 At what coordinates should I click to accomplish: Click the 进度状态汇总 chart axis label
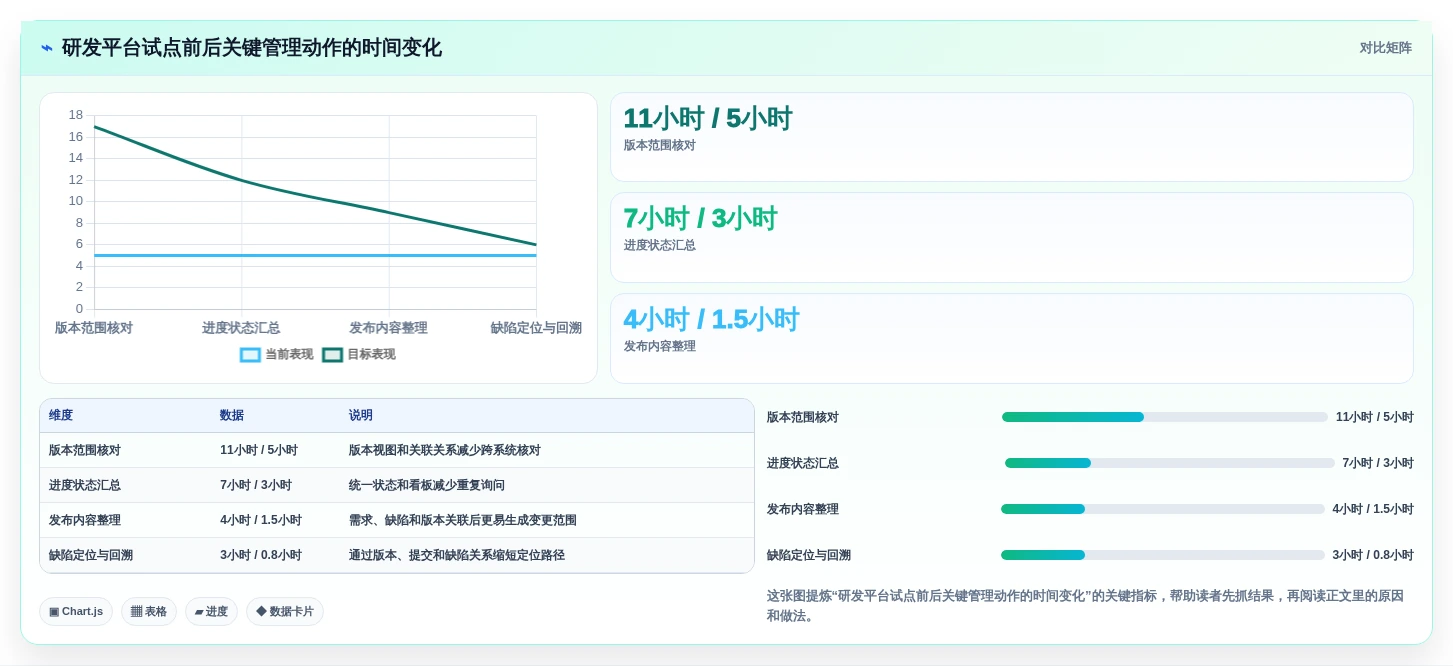click(241, 328)
